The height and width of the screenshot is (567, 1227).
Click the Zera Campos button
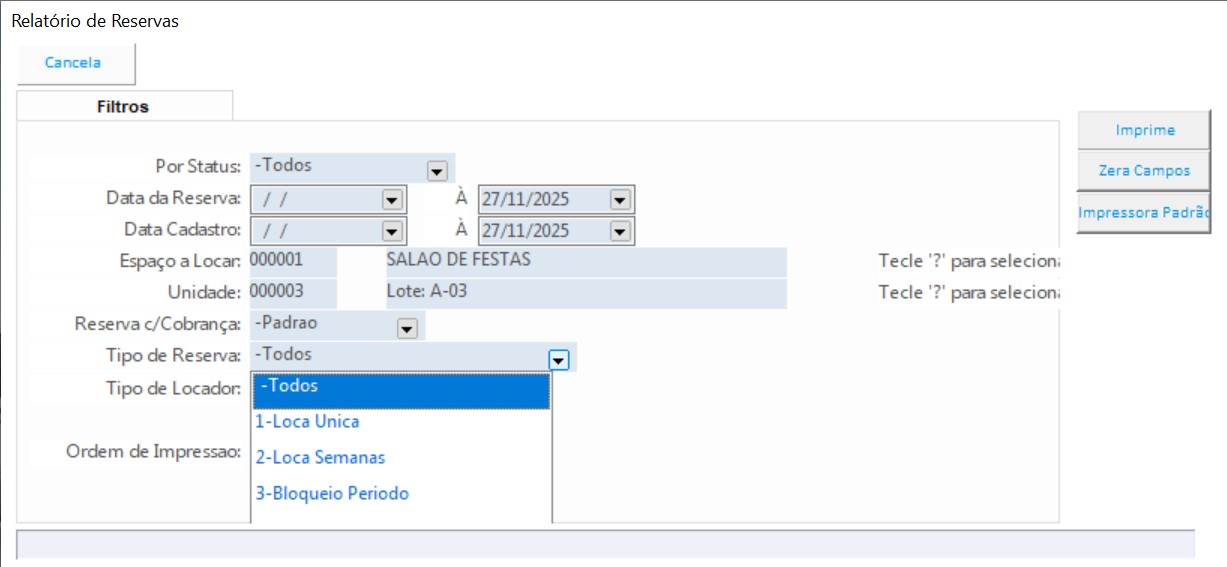tap(1144, 171)
